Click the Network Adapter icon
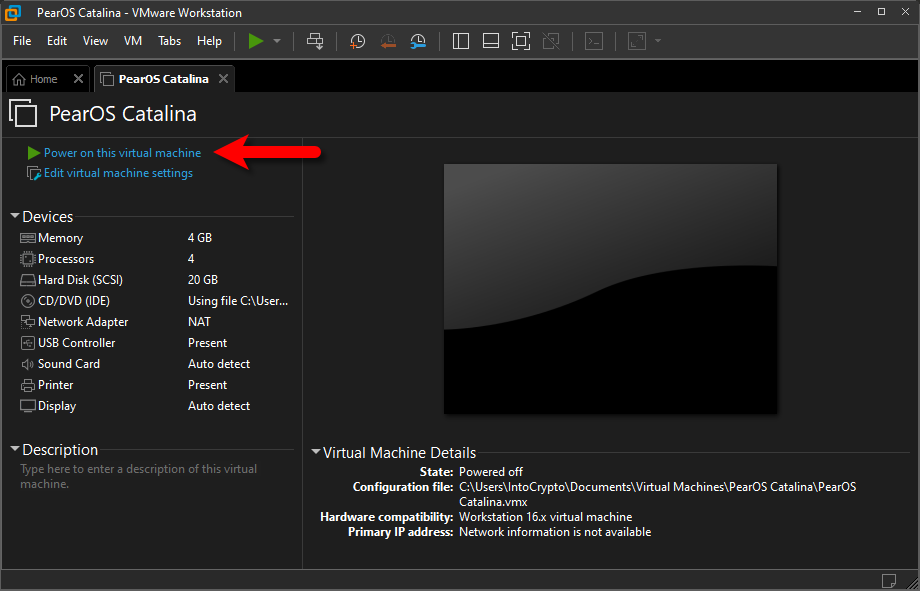The width and height of the screenshot is (920, 591). tap(28, 322)
